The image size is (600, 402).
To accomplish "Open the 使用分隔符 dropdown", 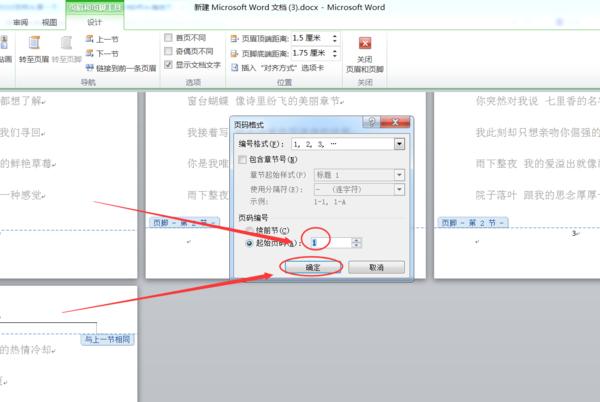I will coord(399,189).
